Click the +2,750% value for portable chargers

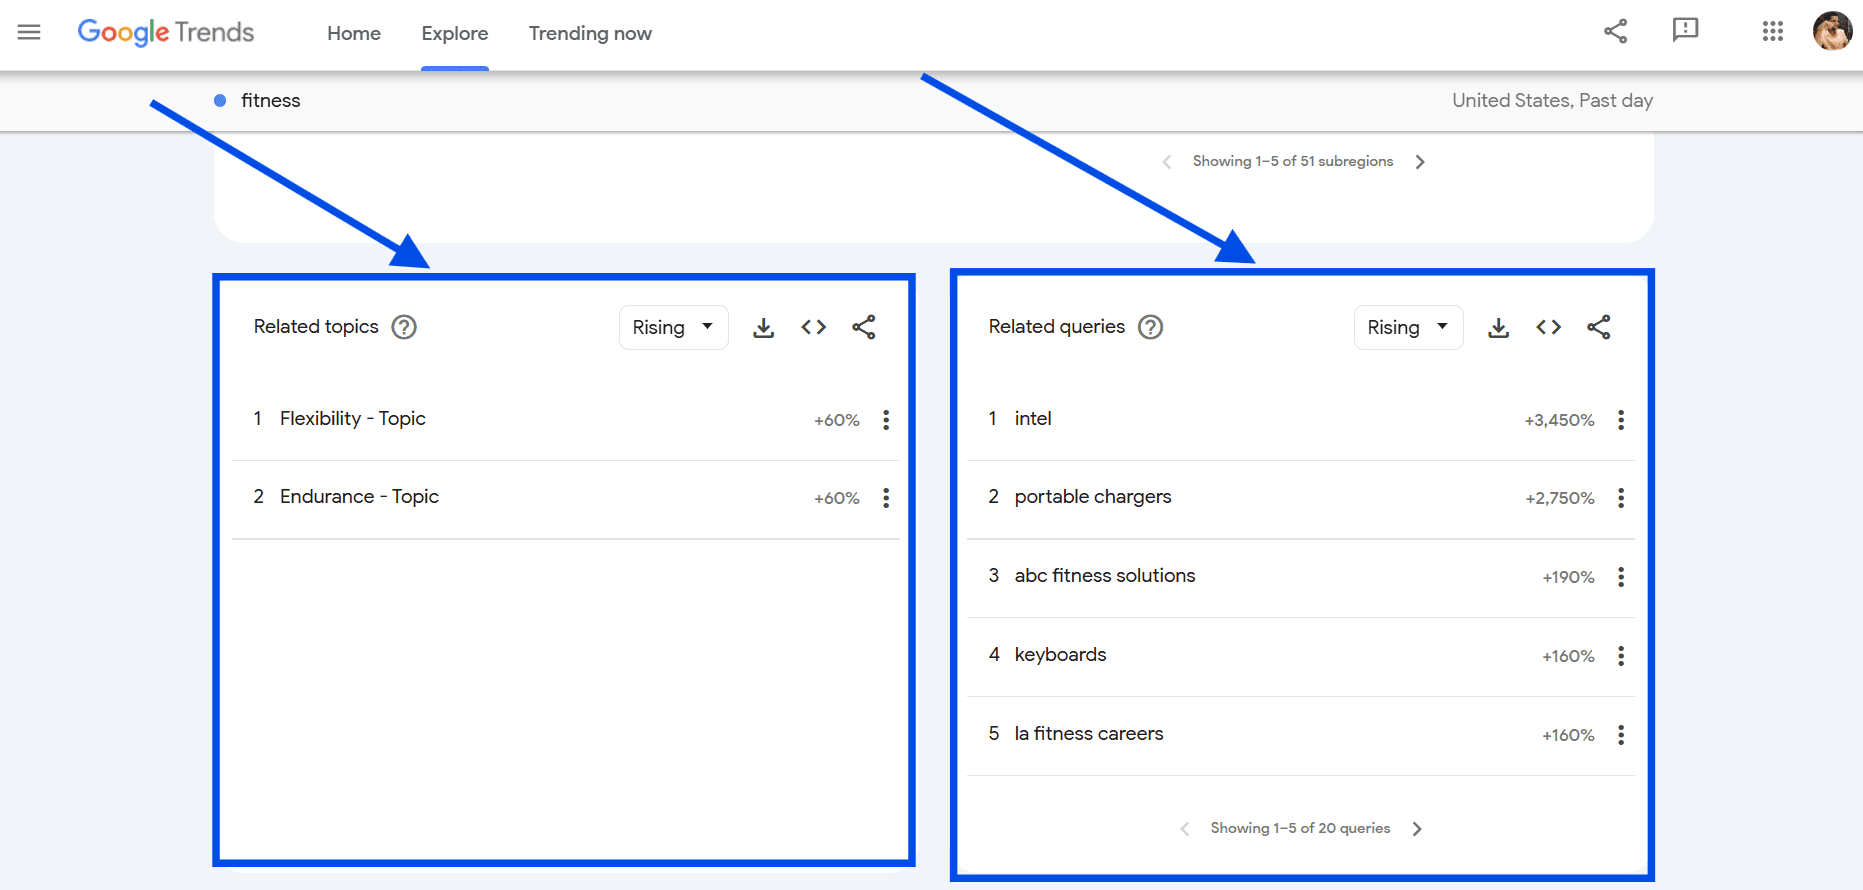(x=1560, y=498)
